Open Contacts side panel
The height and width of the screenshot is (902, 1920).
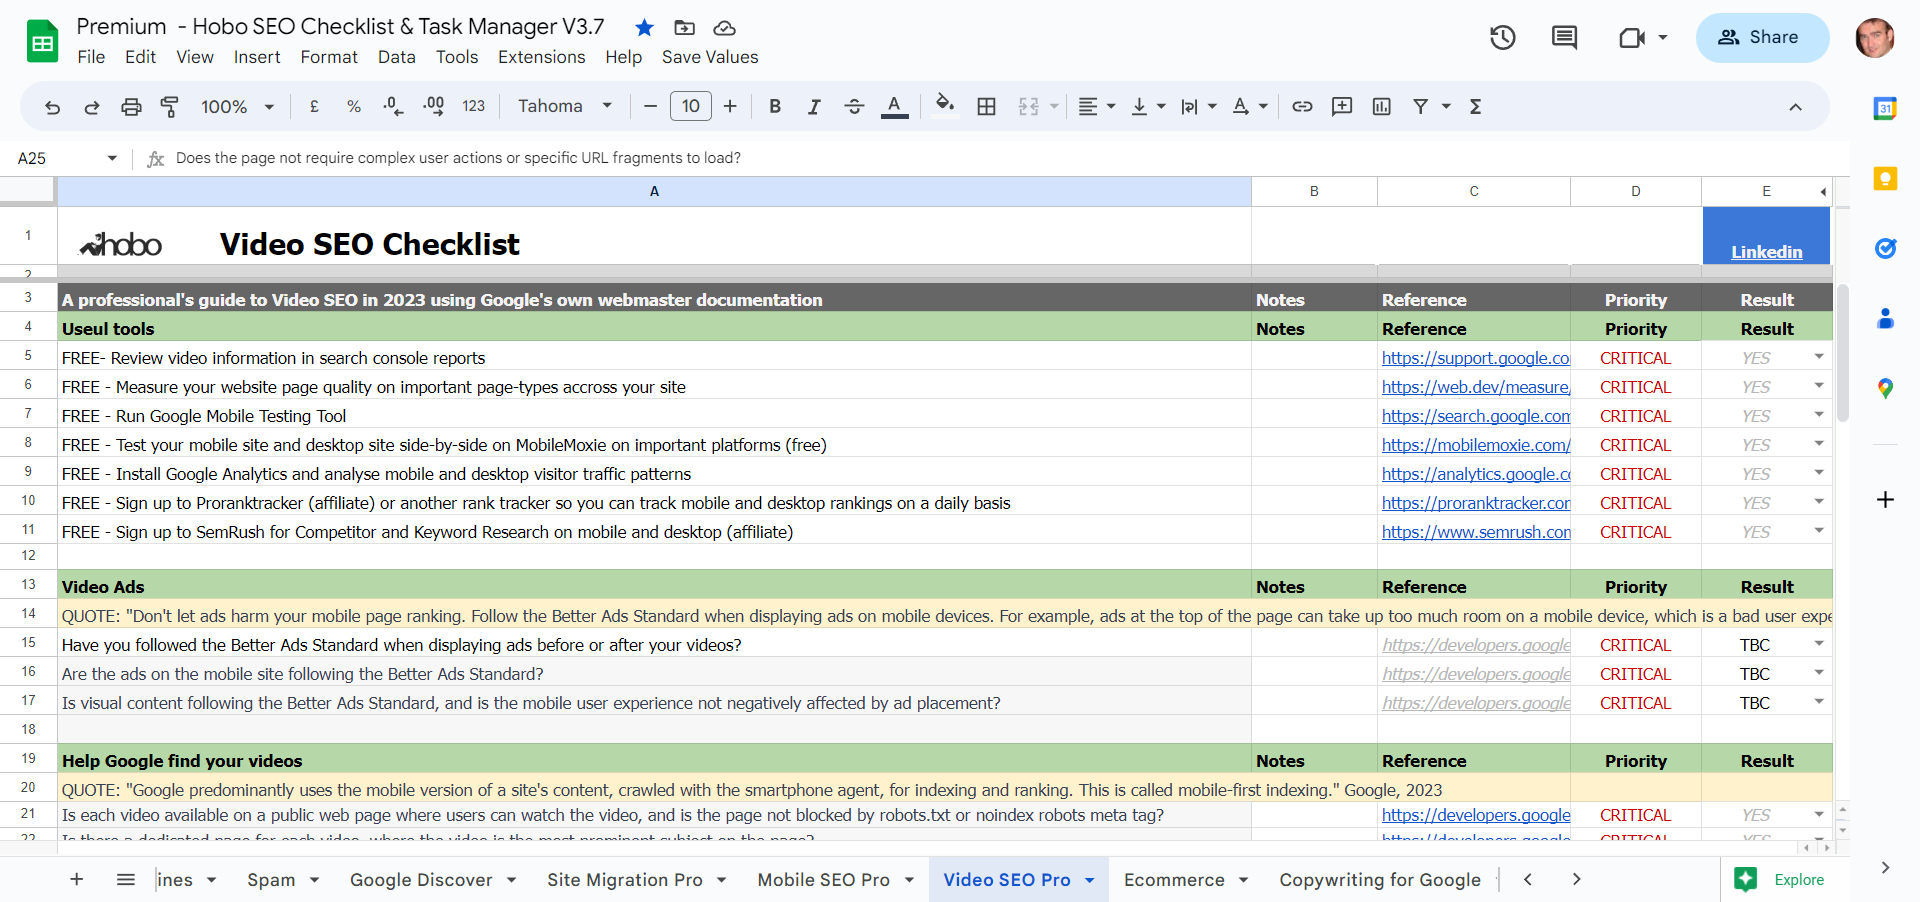point(1885,319)
